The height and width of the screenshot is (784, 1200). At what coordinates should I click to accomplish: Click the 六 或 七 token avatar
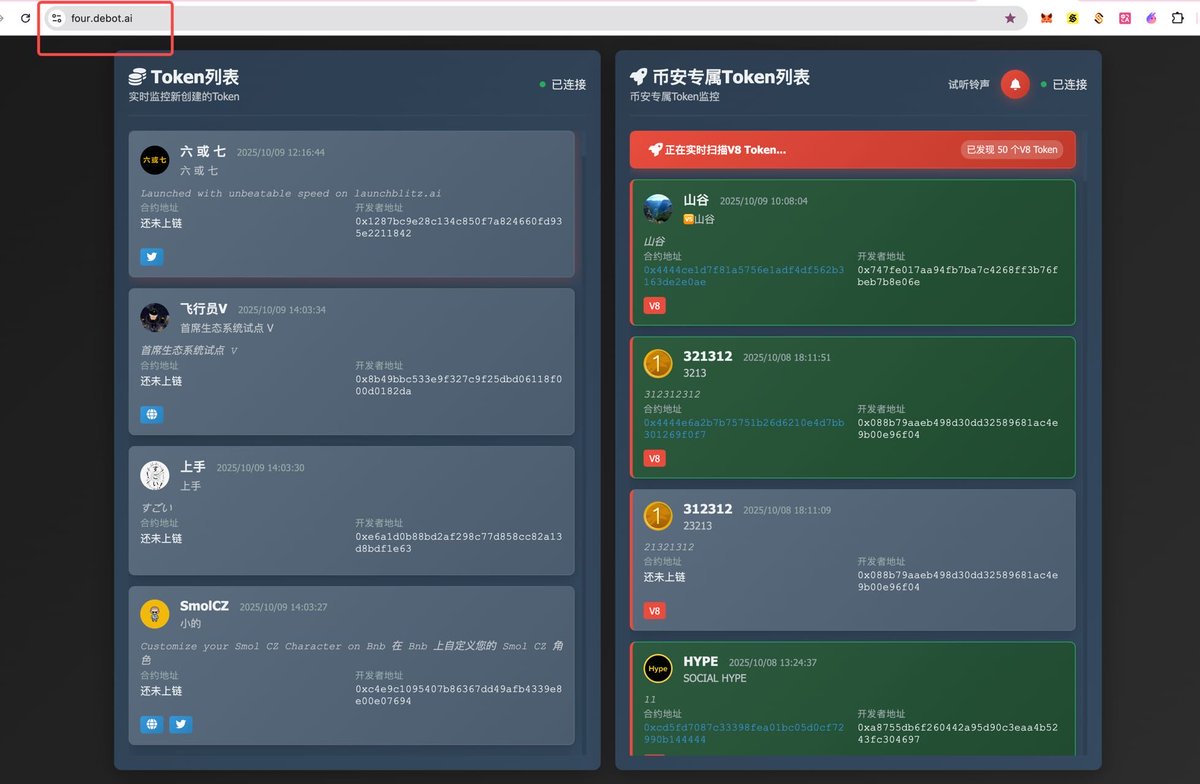(155, 160)
